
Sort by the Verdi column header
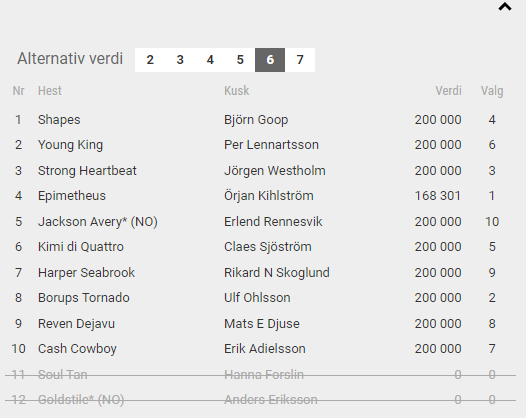(x=449, y=91)
